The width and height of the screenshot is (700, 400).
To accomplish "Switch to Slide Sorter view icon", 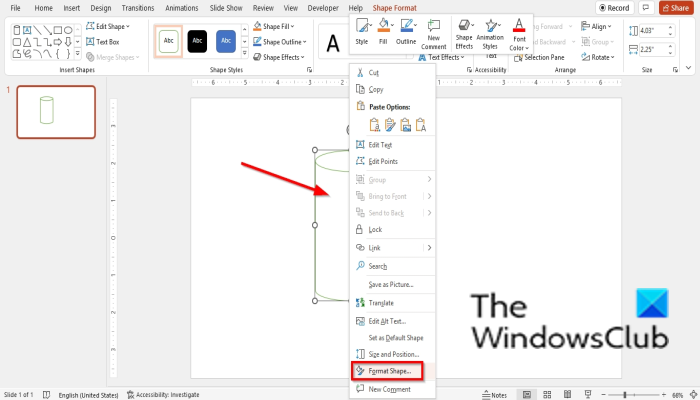I will point(547,395).
